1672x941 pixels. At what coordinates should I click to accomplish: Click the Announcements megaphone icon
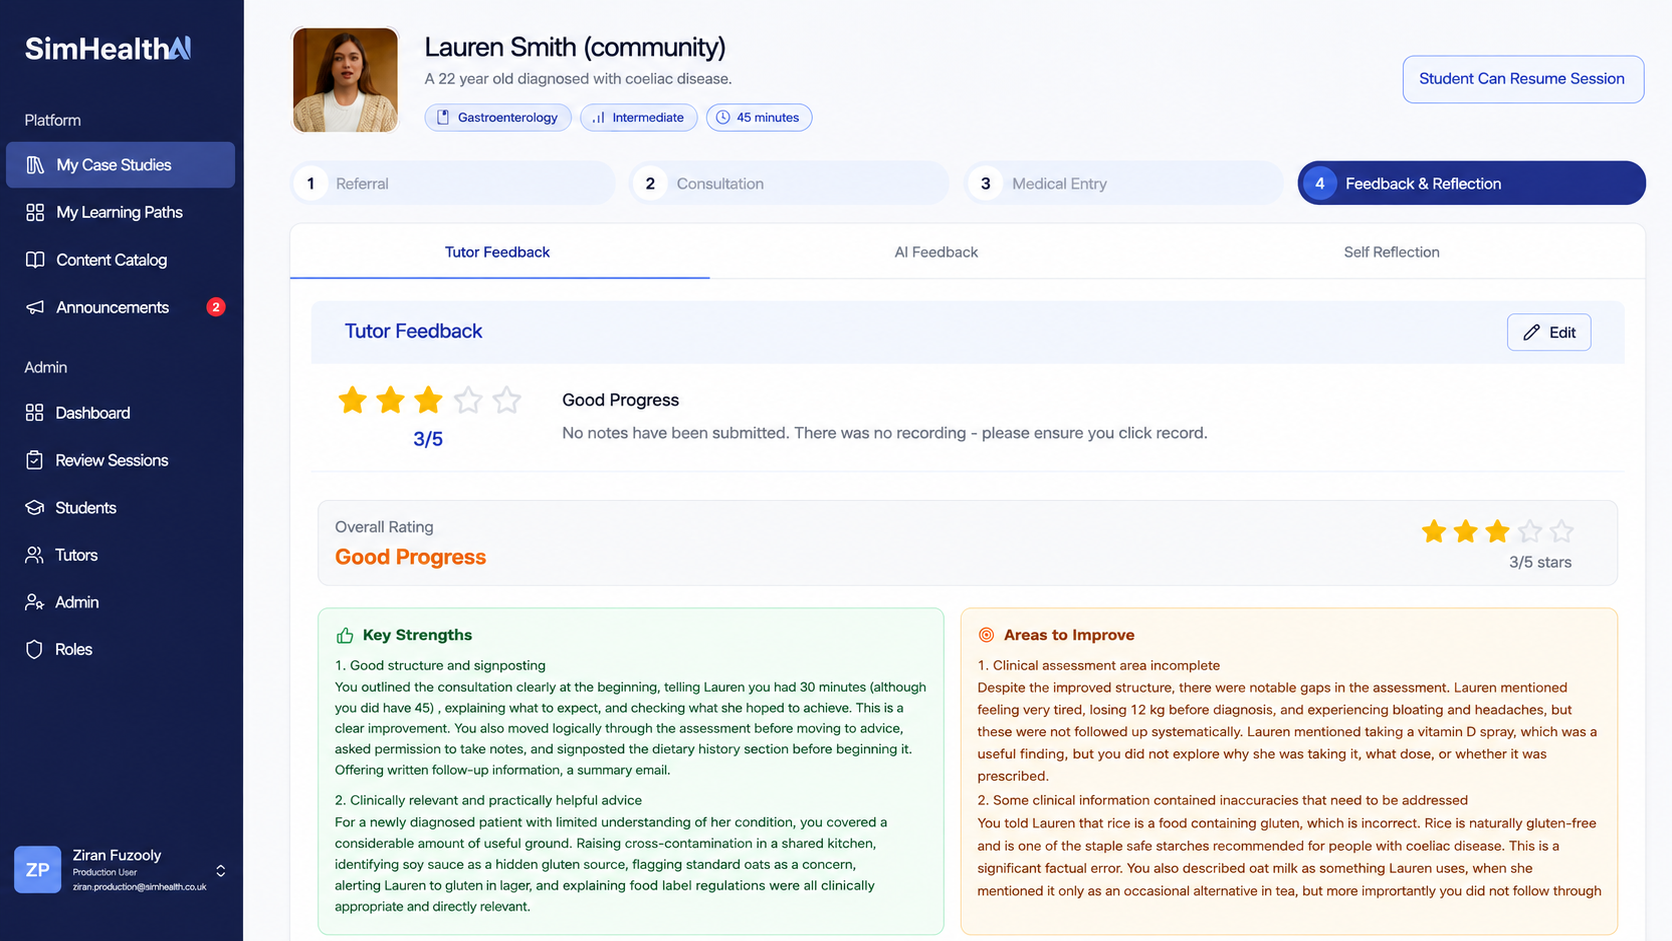[35, 307]
